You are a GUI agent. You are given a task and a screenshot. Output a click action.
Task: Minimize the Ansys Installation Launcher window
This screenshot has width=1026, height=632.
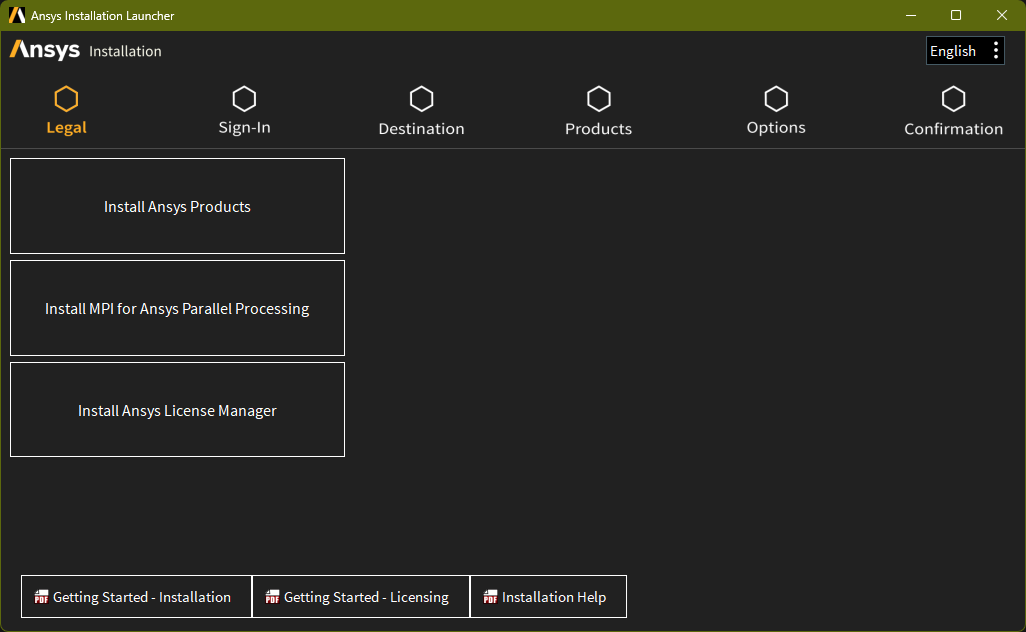[x=911, y=15]
